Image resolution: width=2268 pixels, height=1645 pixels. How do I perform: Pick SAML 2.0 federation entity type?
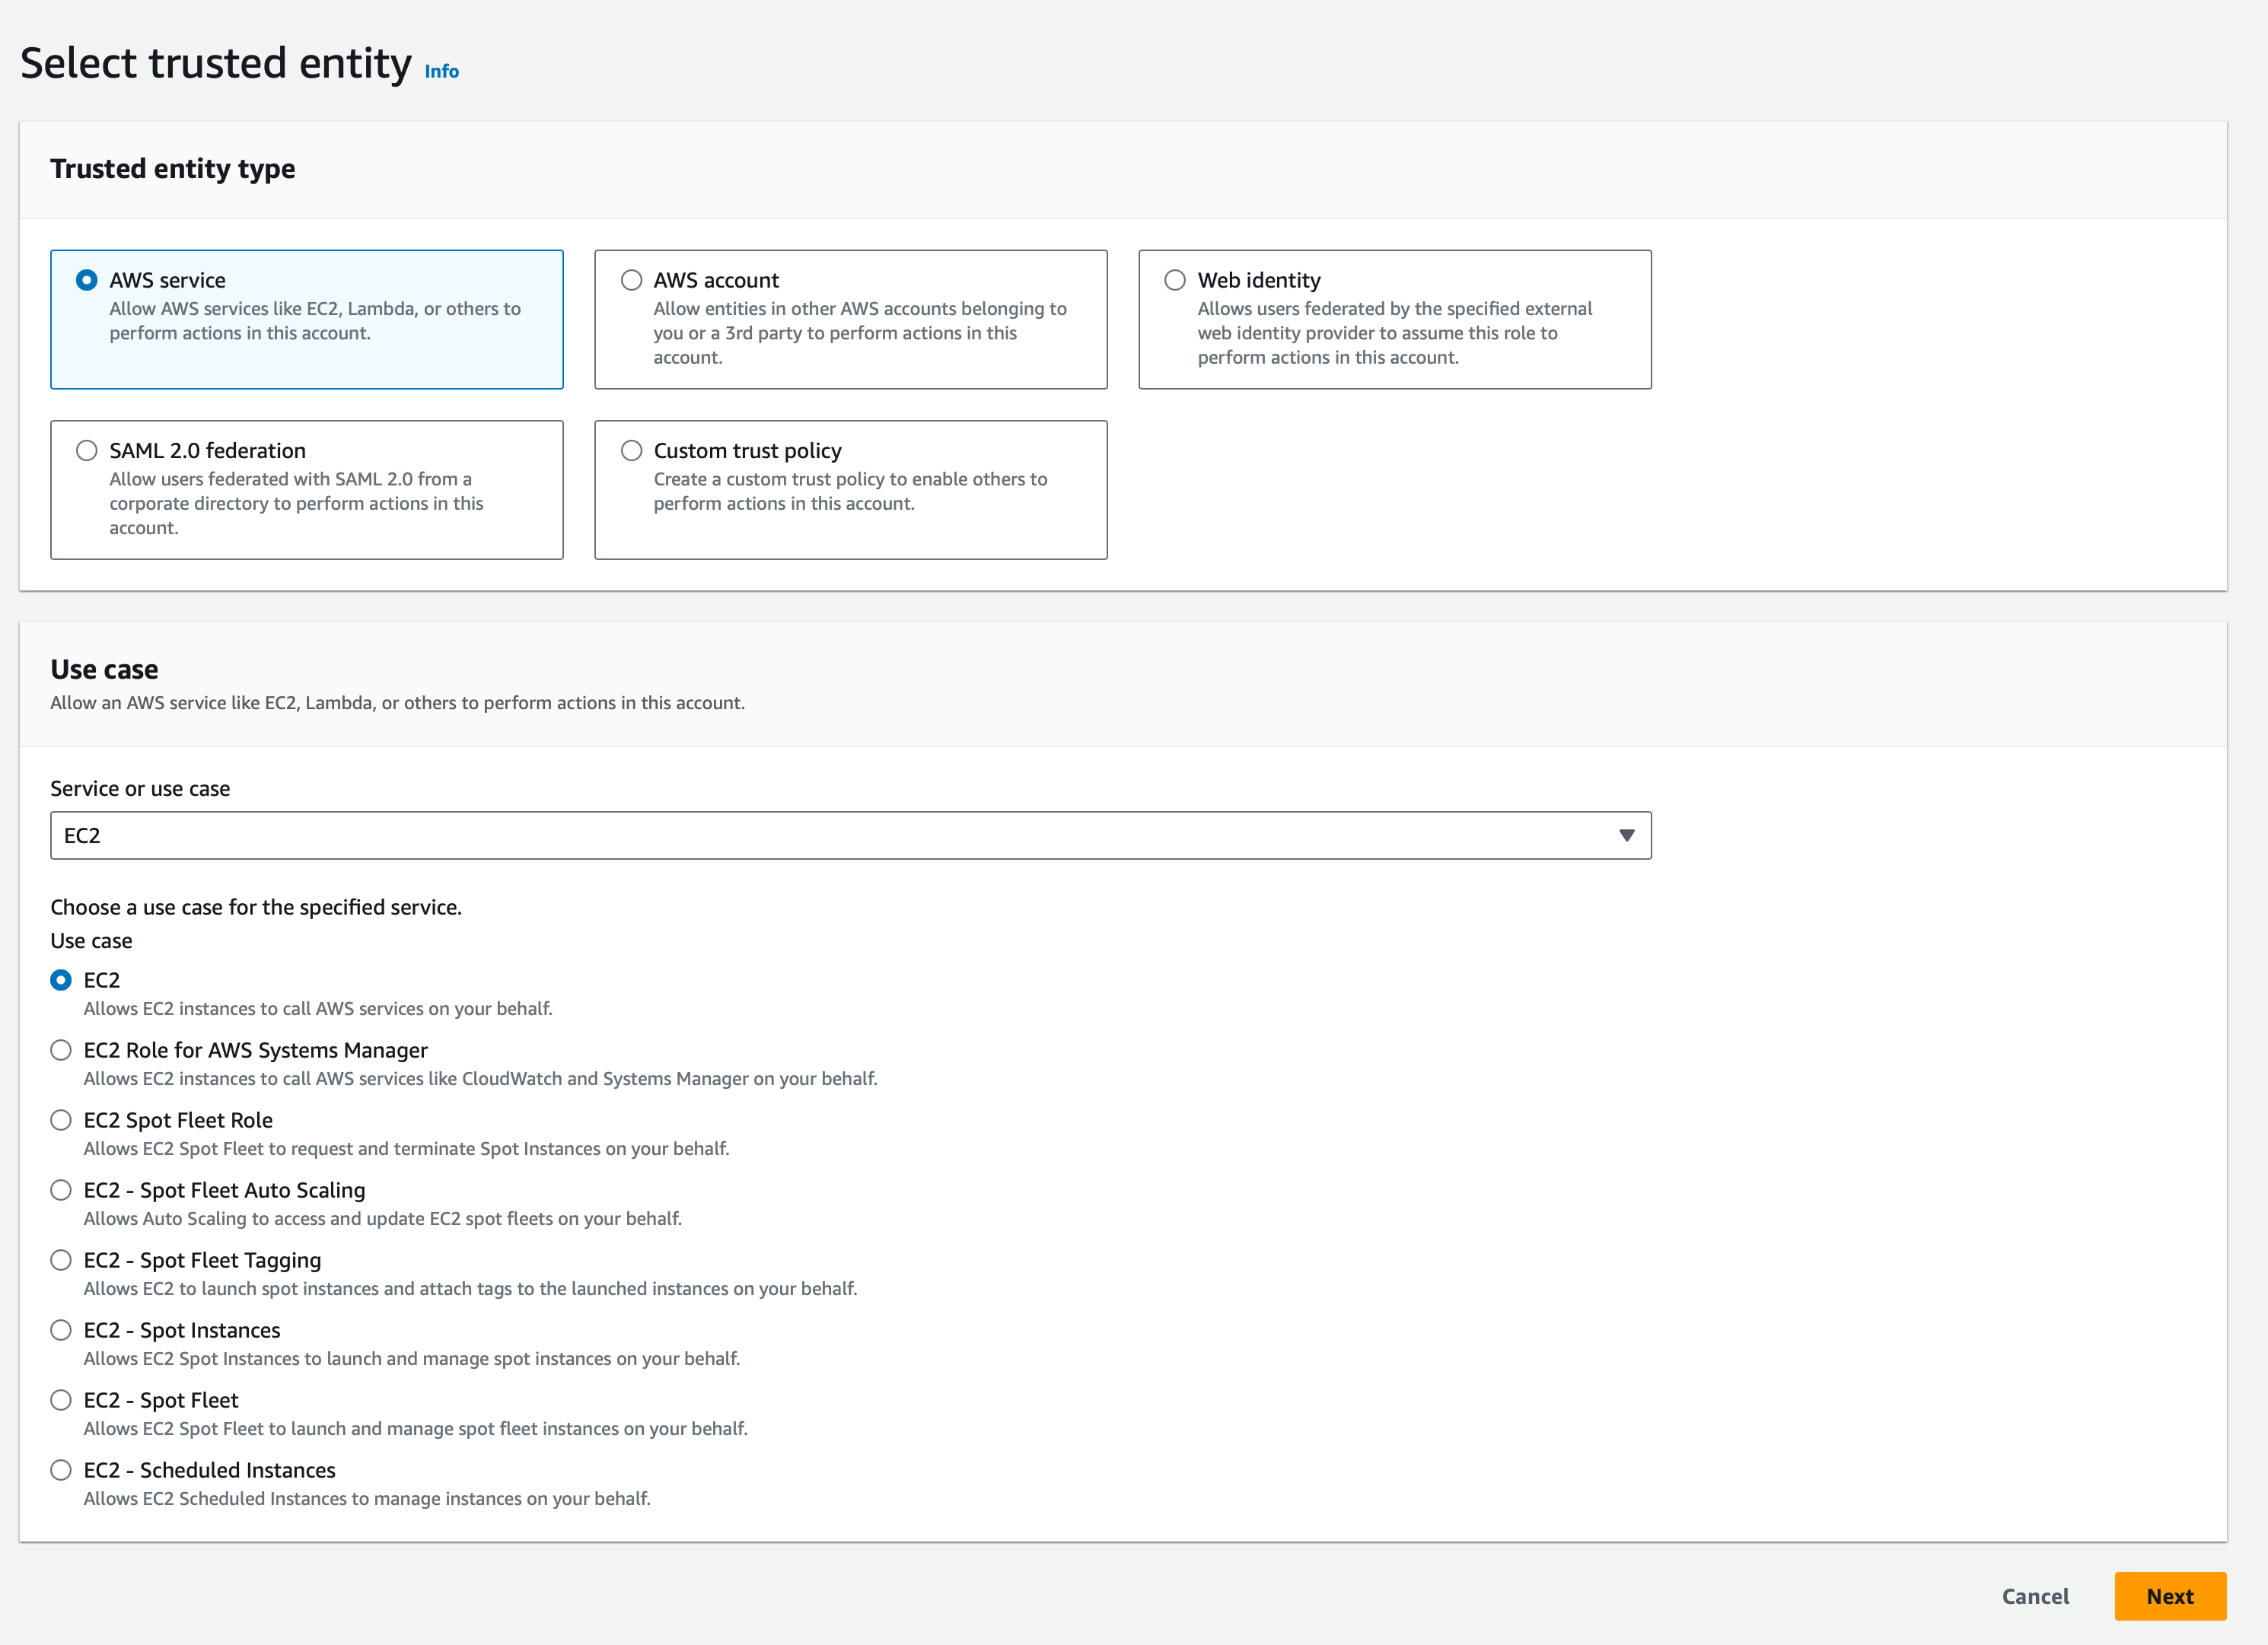(x=87, y=450)
